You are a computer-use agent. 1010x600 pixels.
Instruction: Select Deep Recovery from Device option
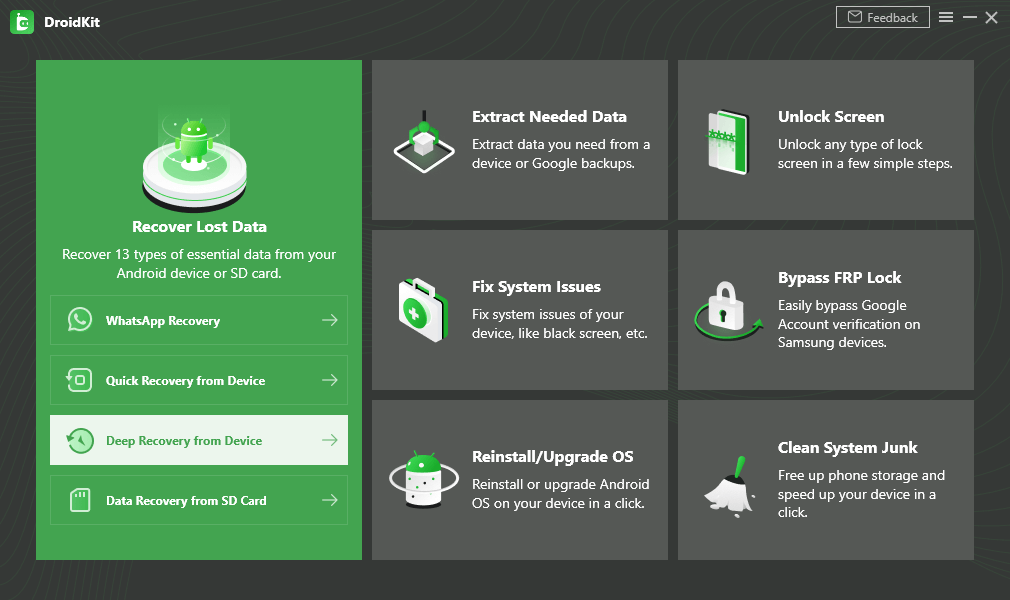point(184,440)
